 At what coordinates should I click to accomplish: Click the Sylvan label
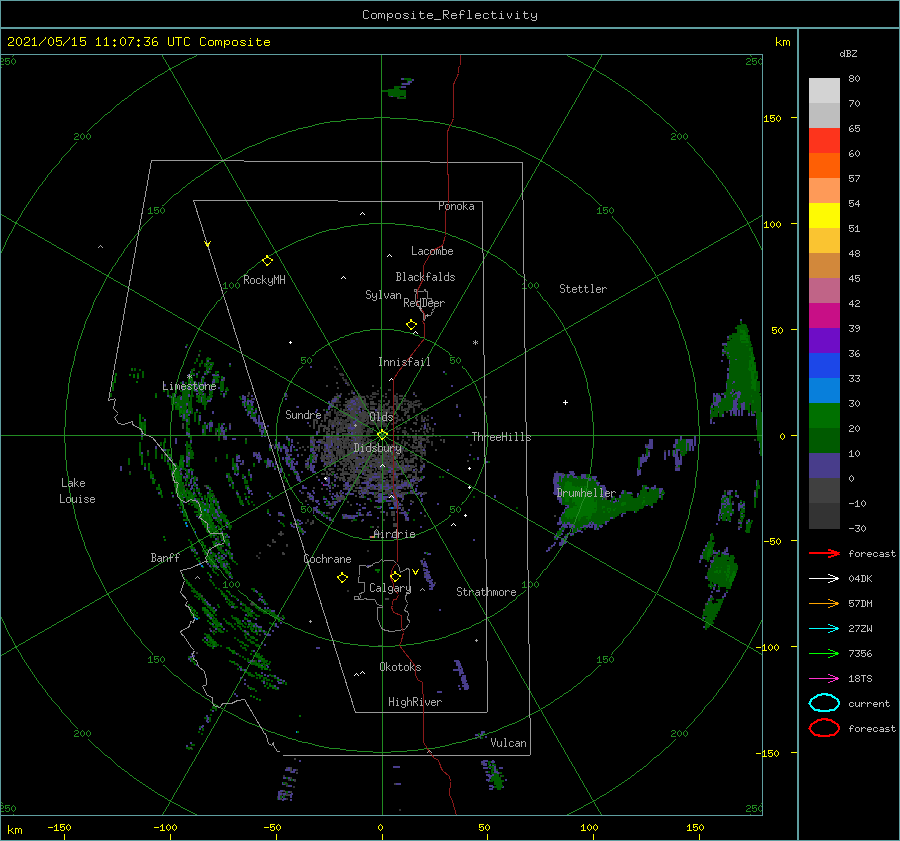pos(383,295)
